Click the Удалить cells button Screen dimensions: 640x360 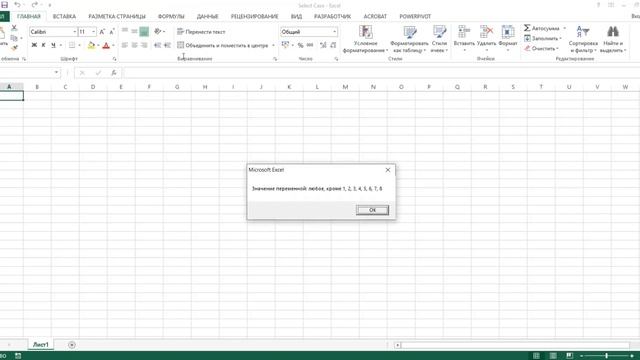486,39
